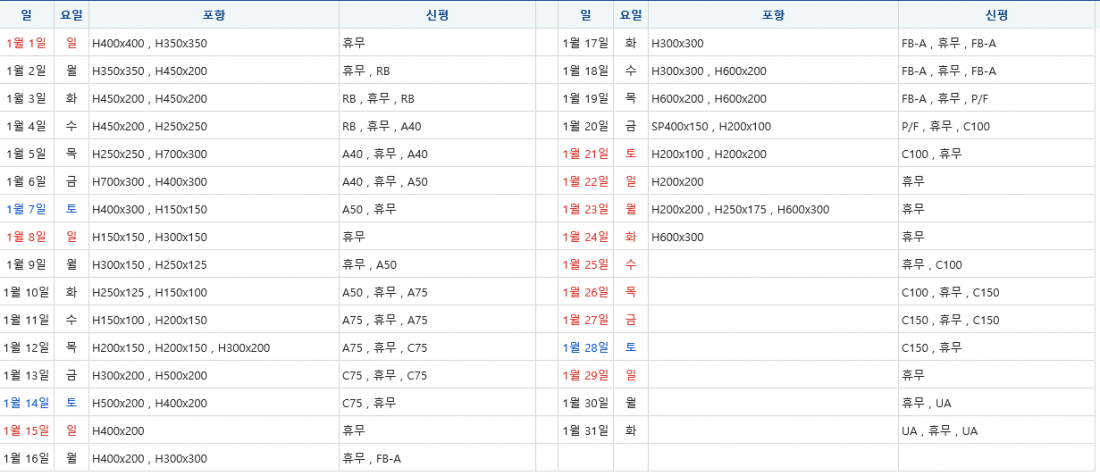Click the RB , 휴무 , A40 cell
Viewport: 1100px width, 476px height.
[381, 126]
